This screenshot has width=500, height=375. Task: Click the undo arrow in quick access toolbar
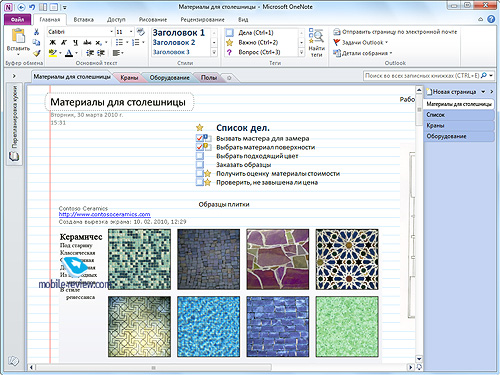pos(32,7)
